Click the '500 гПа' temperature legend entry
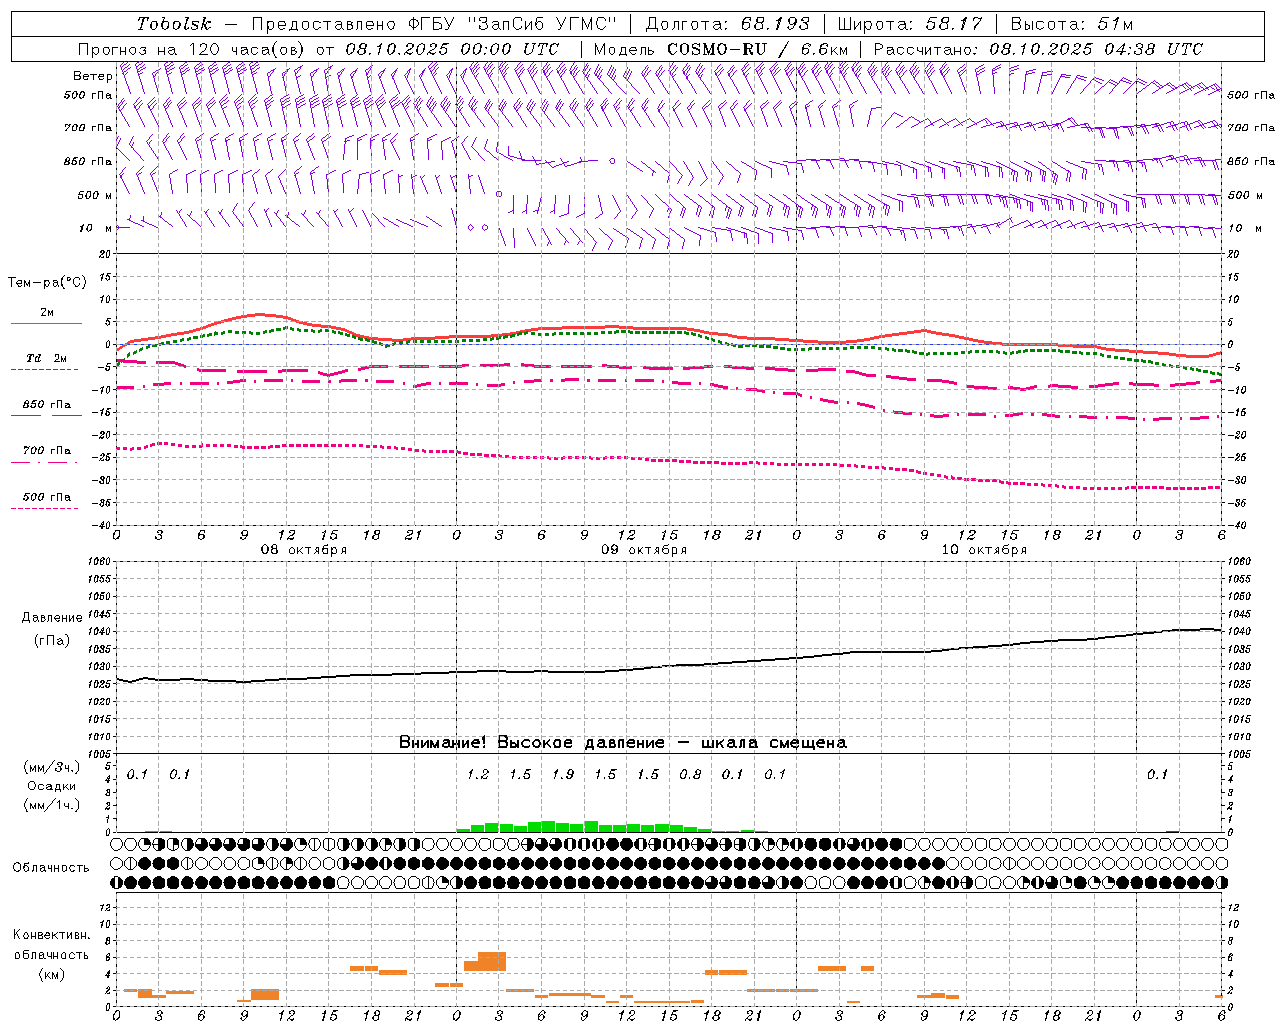 click(x=47, y=497)
